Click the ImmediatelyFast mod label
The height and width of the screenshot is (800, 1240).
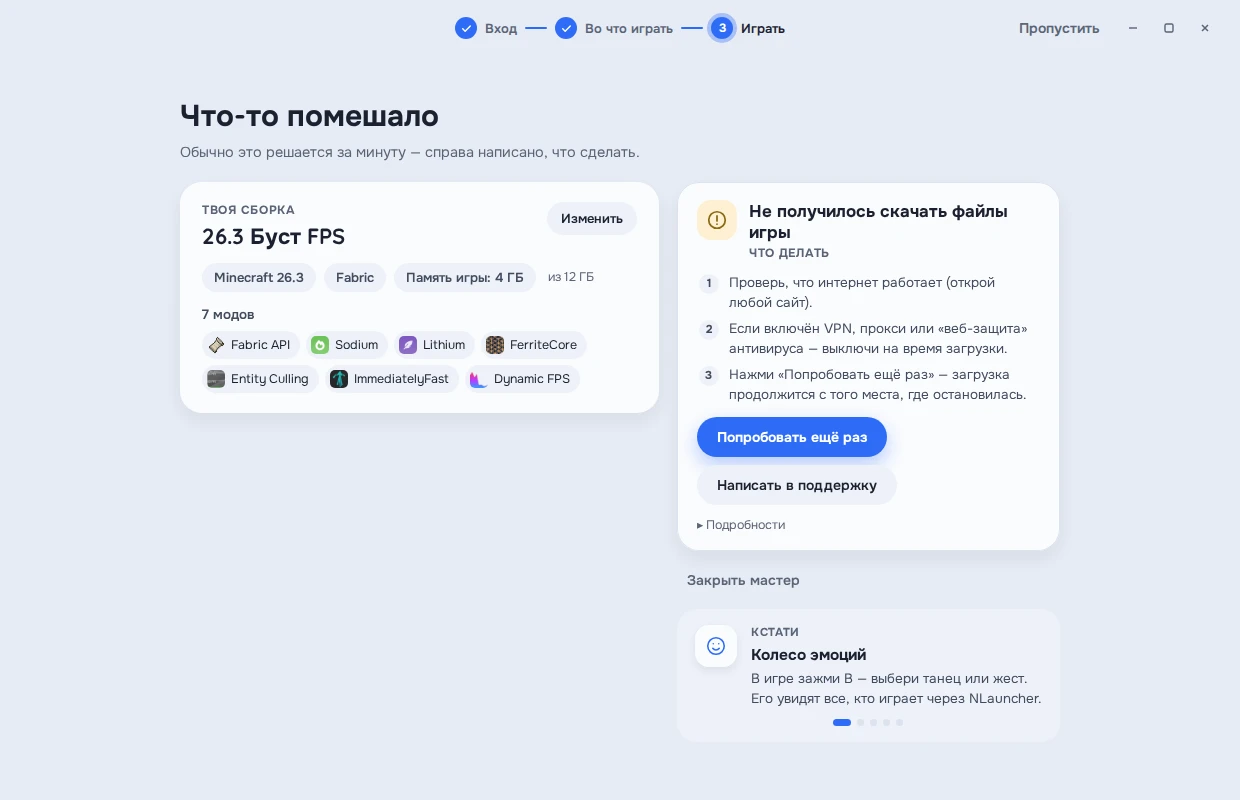click(402, 379)
